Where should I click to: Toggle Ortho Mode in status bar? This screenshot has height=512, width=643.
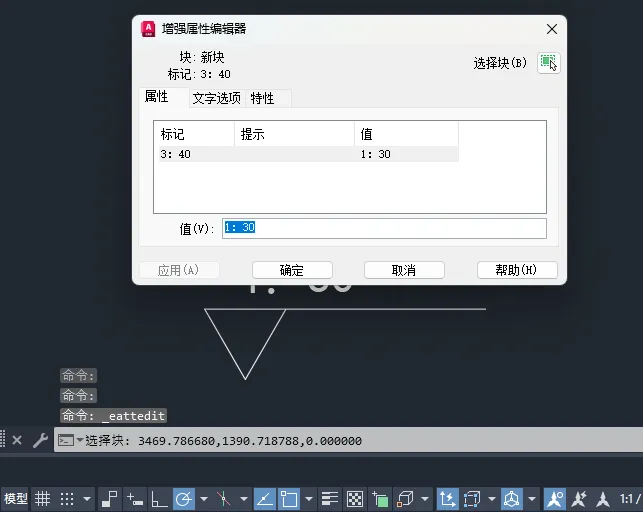point(159,499)
